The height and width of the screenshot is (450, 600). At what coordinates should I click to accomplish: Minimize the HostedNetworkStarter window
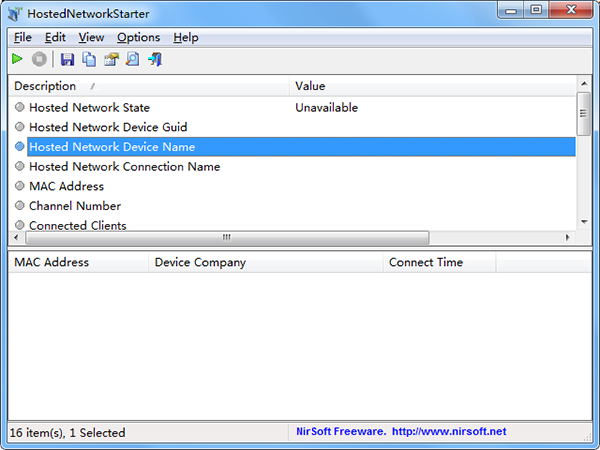click(x=511, y=10)
